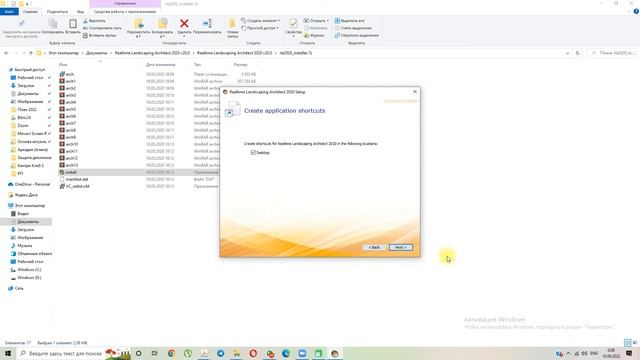The width and height of the screenshot is (640, 360).
Task: Click the Task View taskbar icon
Action: 155,353
